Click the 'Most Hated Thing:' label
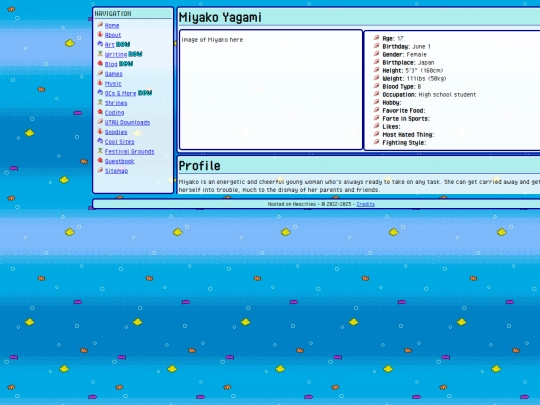This screenshot has height=405, width=540. click(x=408, y=135)
